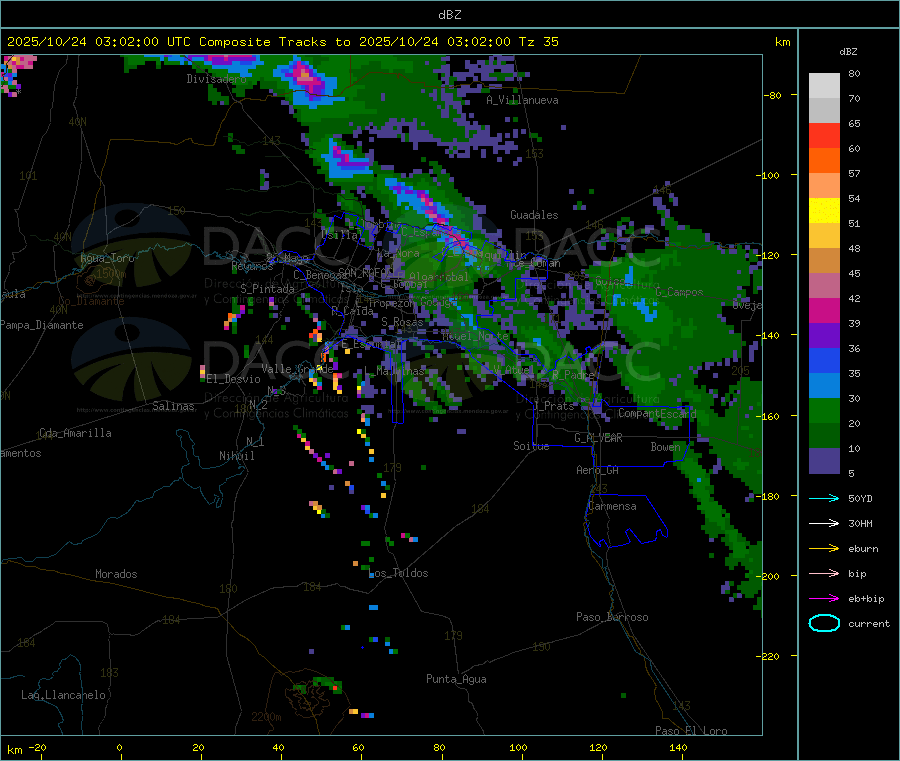
Task: Click the 0 km bottom axis label
Action: pyautogui.click(x=119, y=747)
